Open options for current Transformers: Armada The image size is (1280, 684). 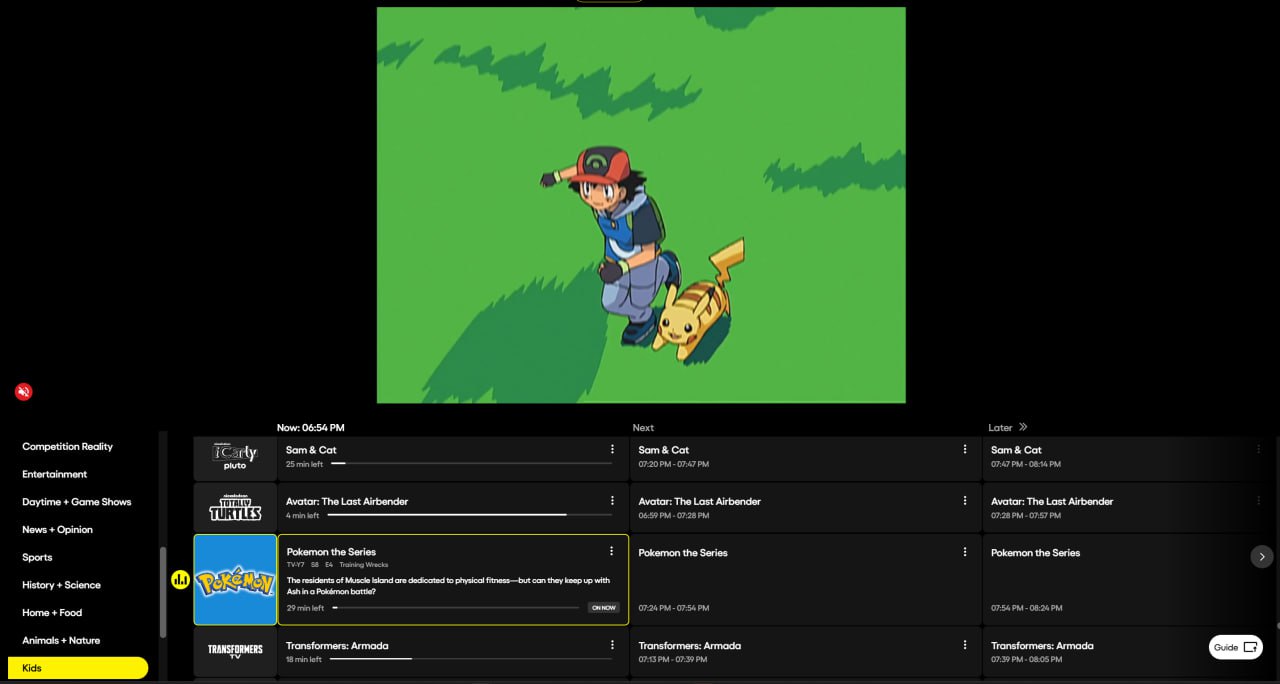coord(612,645)
